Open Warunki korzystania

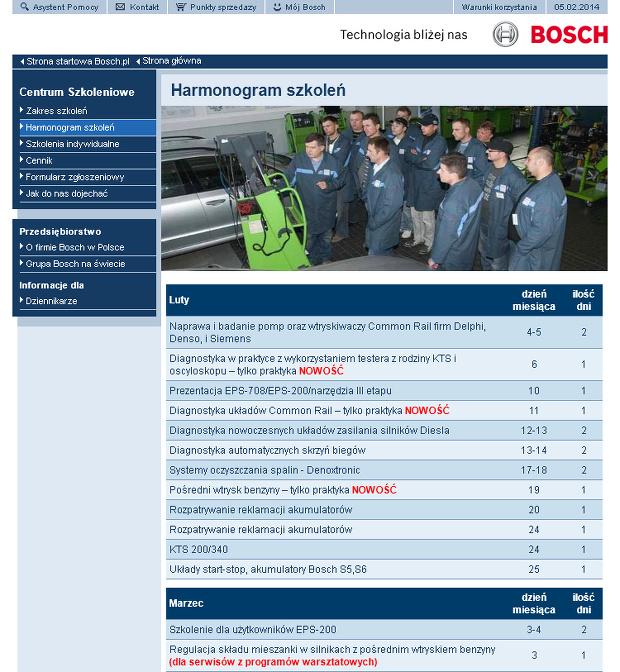(499, 7)
